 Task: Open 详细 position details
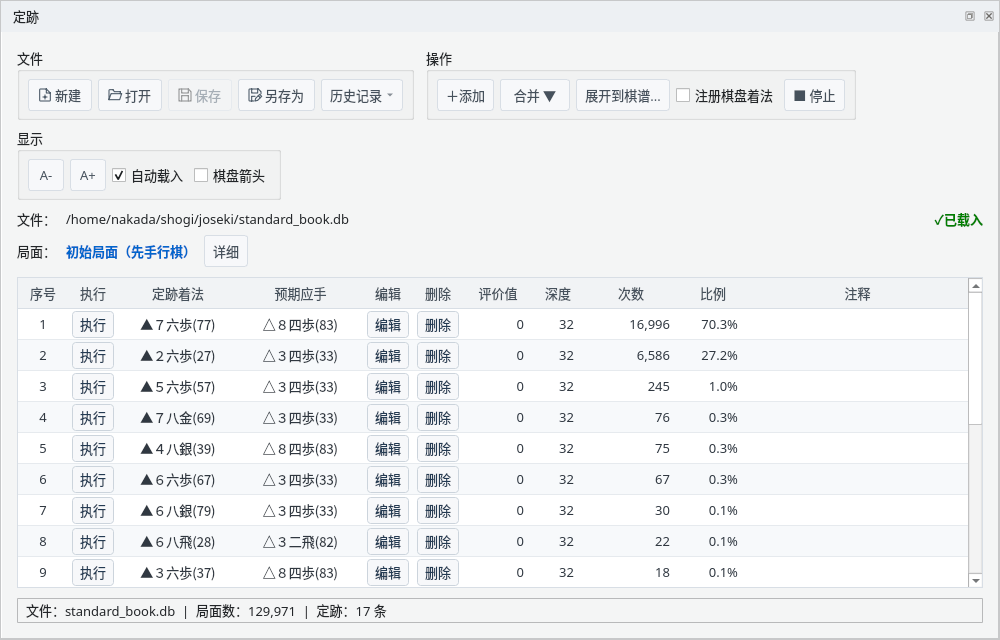tap(226, 252)
